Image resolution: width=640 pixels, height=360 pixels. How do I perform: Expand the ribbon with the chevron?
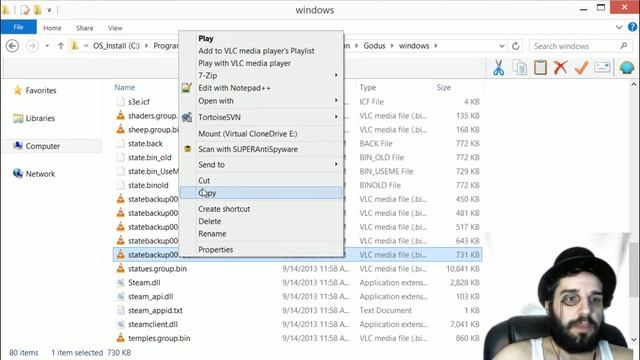[x=619, y=27]
